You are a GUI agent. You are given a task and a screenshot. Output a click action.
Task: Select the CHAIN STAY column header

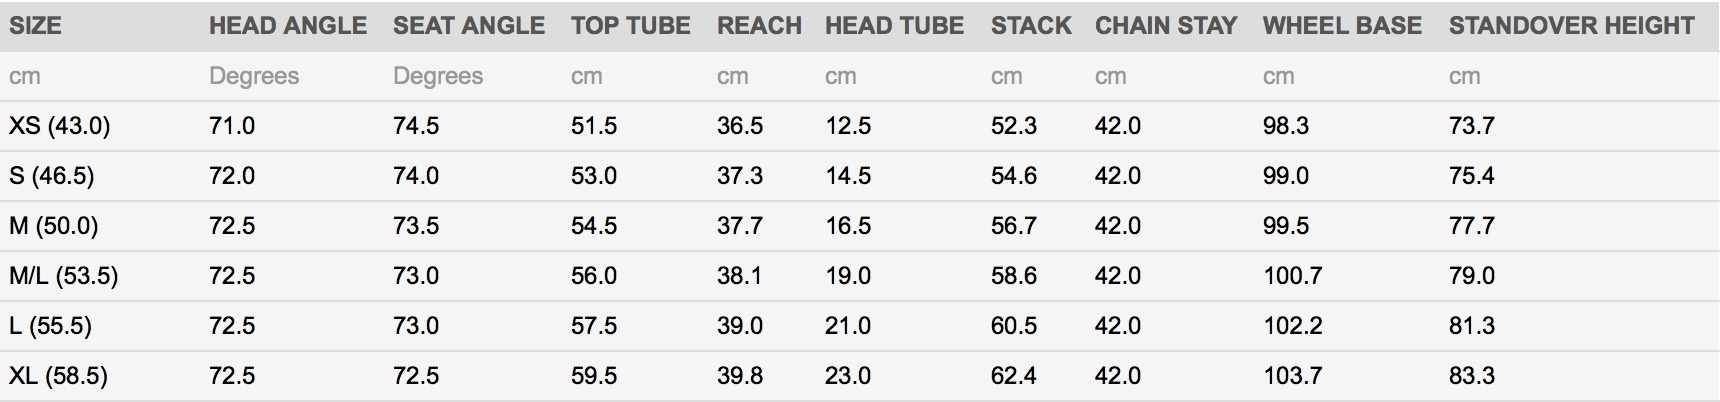point(1166,26)
